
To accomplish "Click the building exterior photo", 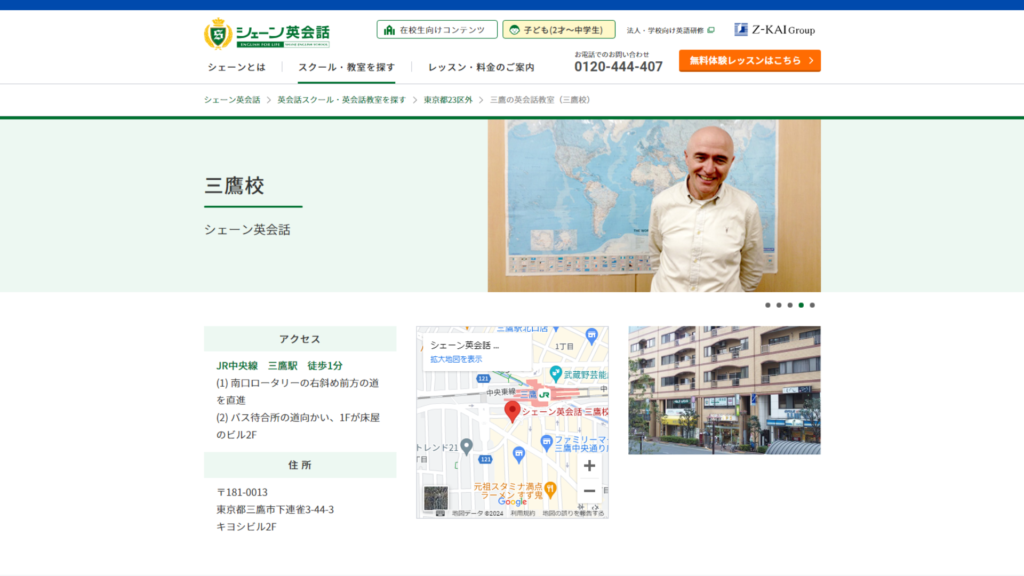I will tap(724, 391).
